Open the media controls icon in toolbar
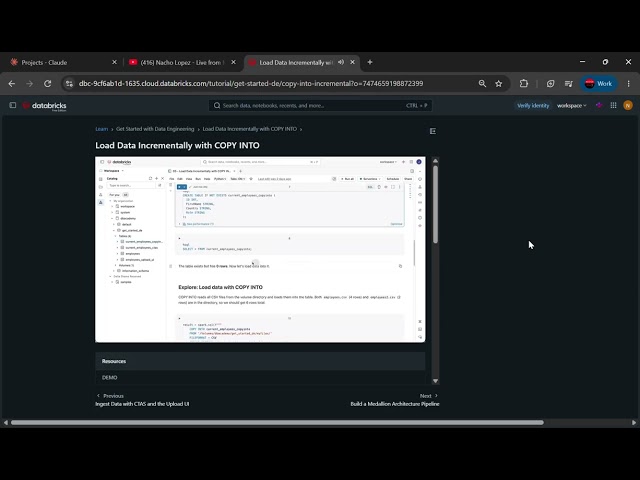The image size is (640, 480). [569, 84]
